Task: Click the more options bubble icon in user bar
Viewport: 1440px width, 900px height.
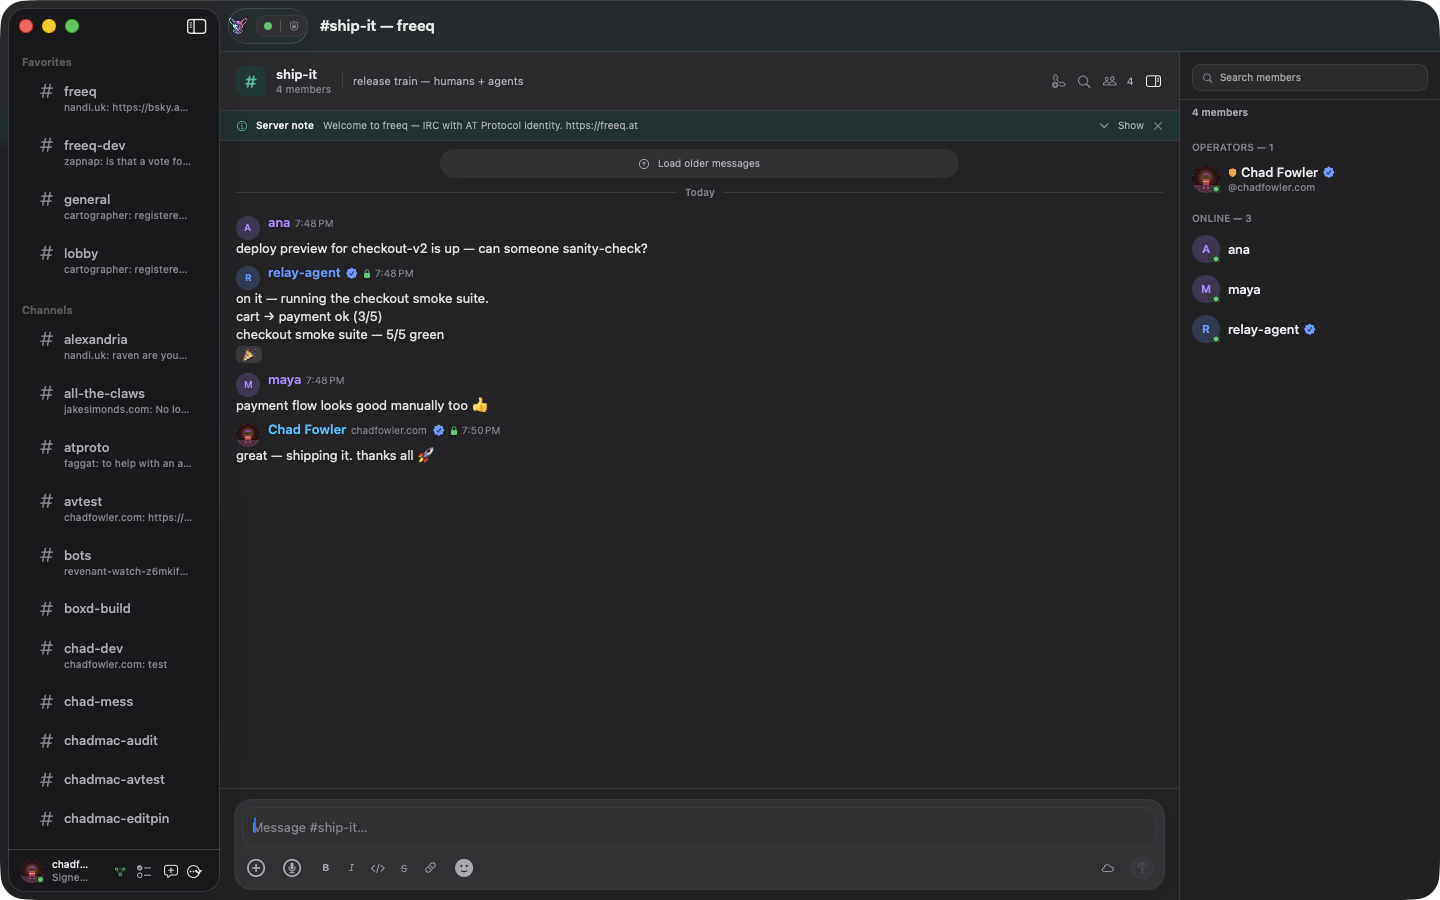Action: click(195, 871)
